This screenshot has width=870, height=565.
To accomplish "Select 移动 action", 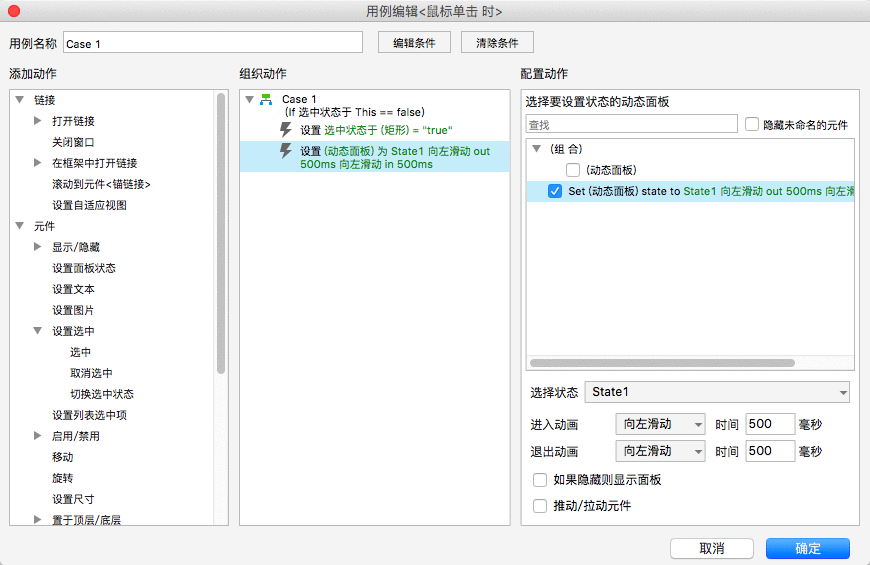I will point(63,457).
